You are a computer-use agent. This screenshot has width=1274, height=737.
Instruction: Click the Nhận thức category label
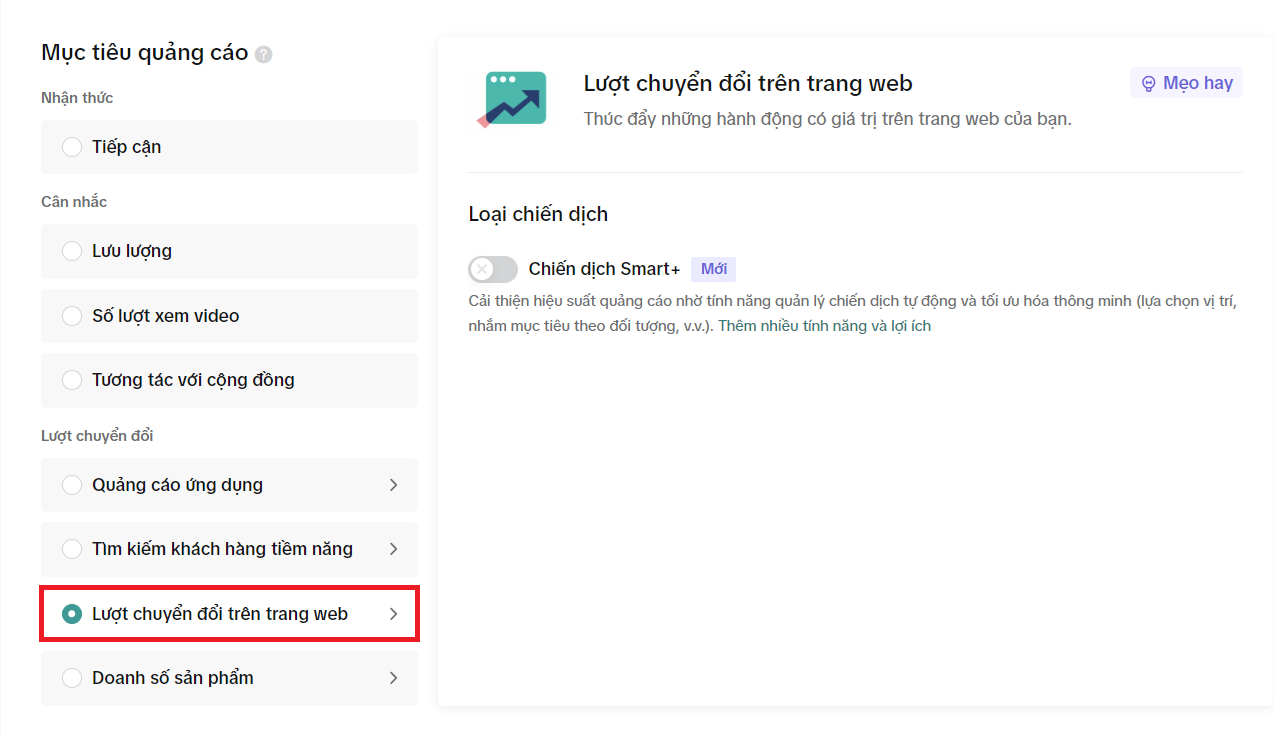pos(77,98)
